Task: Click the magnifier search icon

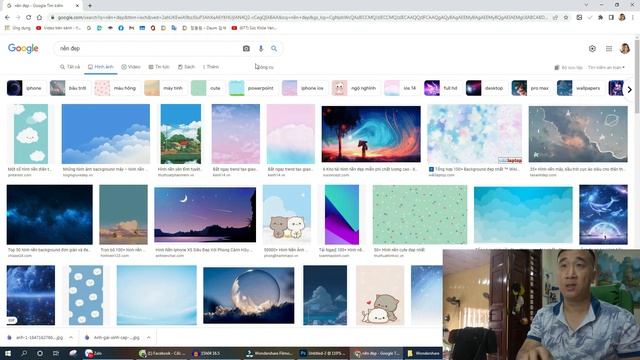Action: (x=274, y=48)
